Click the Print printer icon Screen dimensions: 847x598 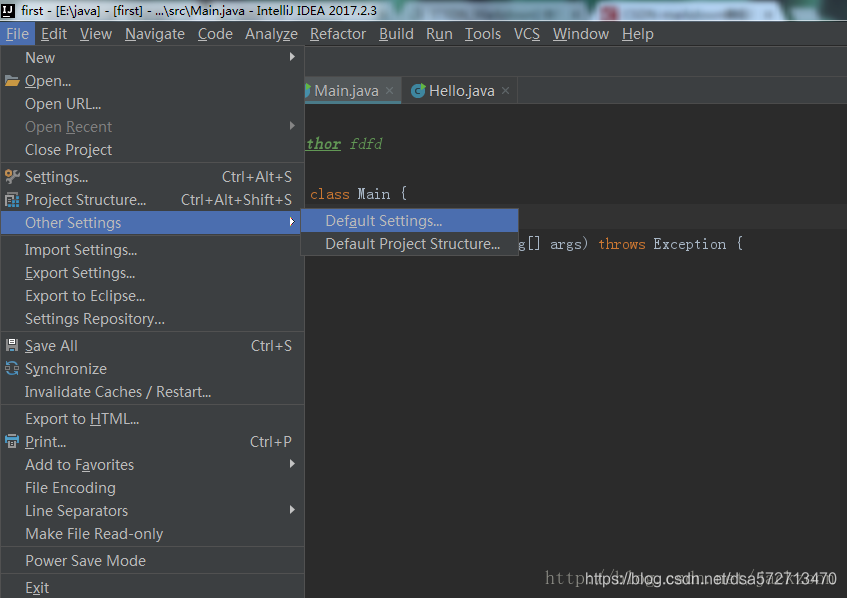[x=12, y=441]
